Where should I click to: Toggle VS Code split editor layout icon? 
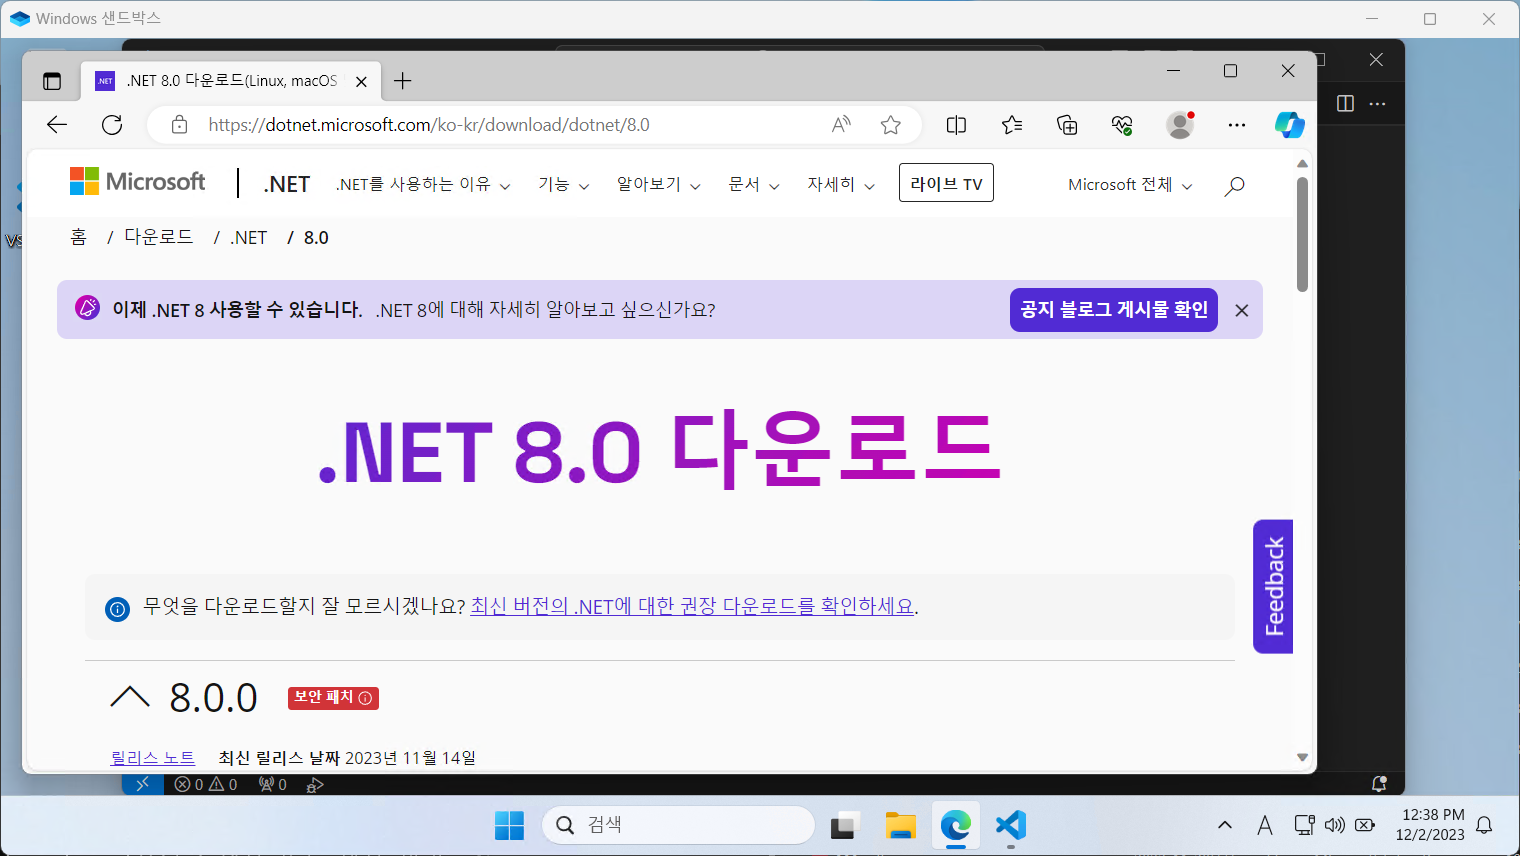[x=1345, y=104]
